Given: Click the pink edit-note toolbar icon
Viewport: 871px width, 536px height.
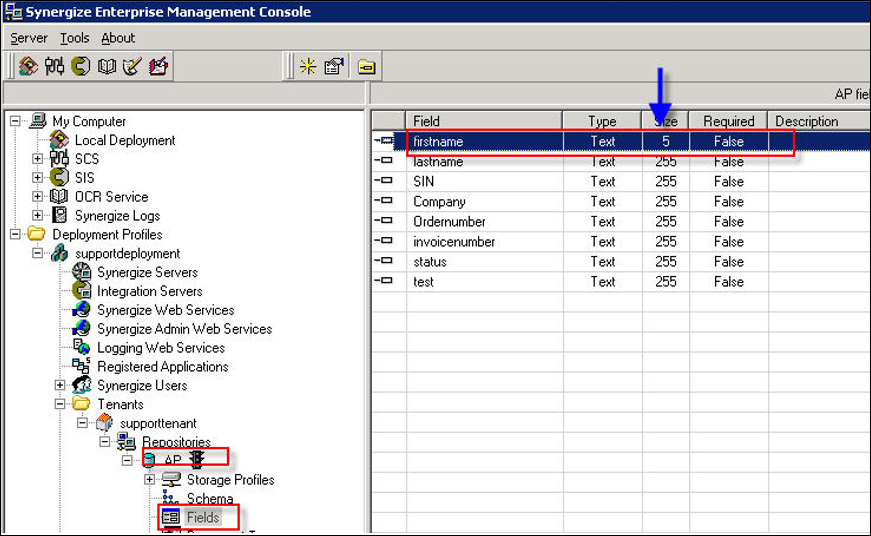Looking at the screenshot, I should 158,66.
